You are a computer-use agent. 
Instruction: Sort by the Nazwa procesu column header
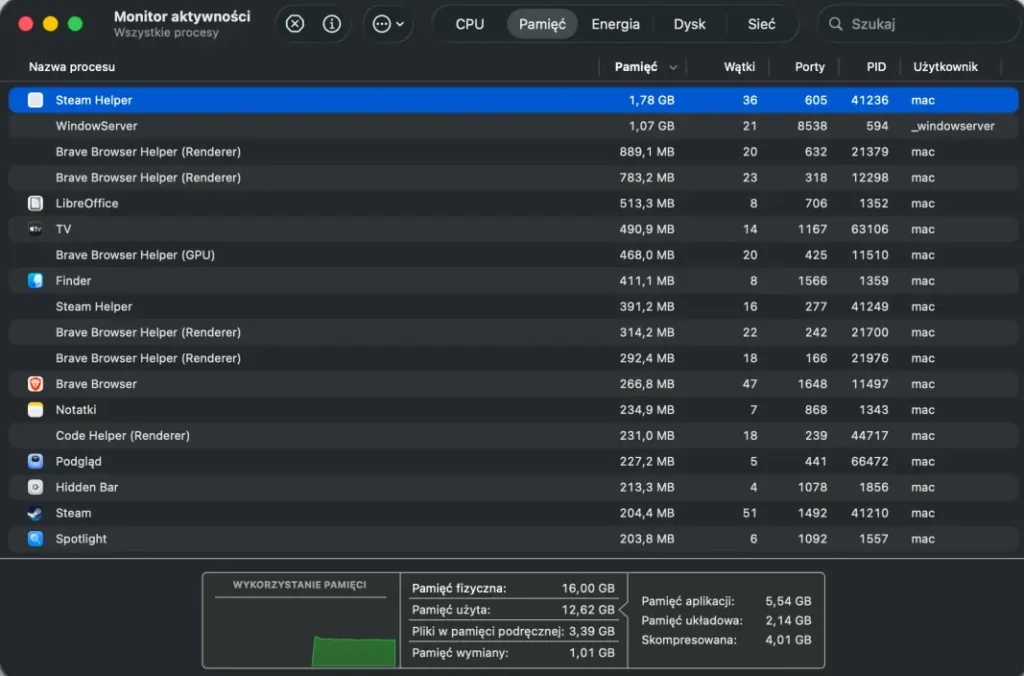72,67
